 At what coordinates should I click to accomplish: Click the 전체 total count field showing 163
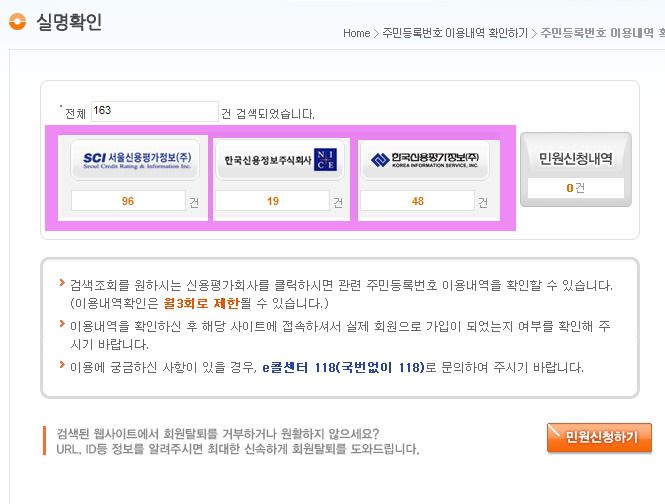click(x=154, y=111)
